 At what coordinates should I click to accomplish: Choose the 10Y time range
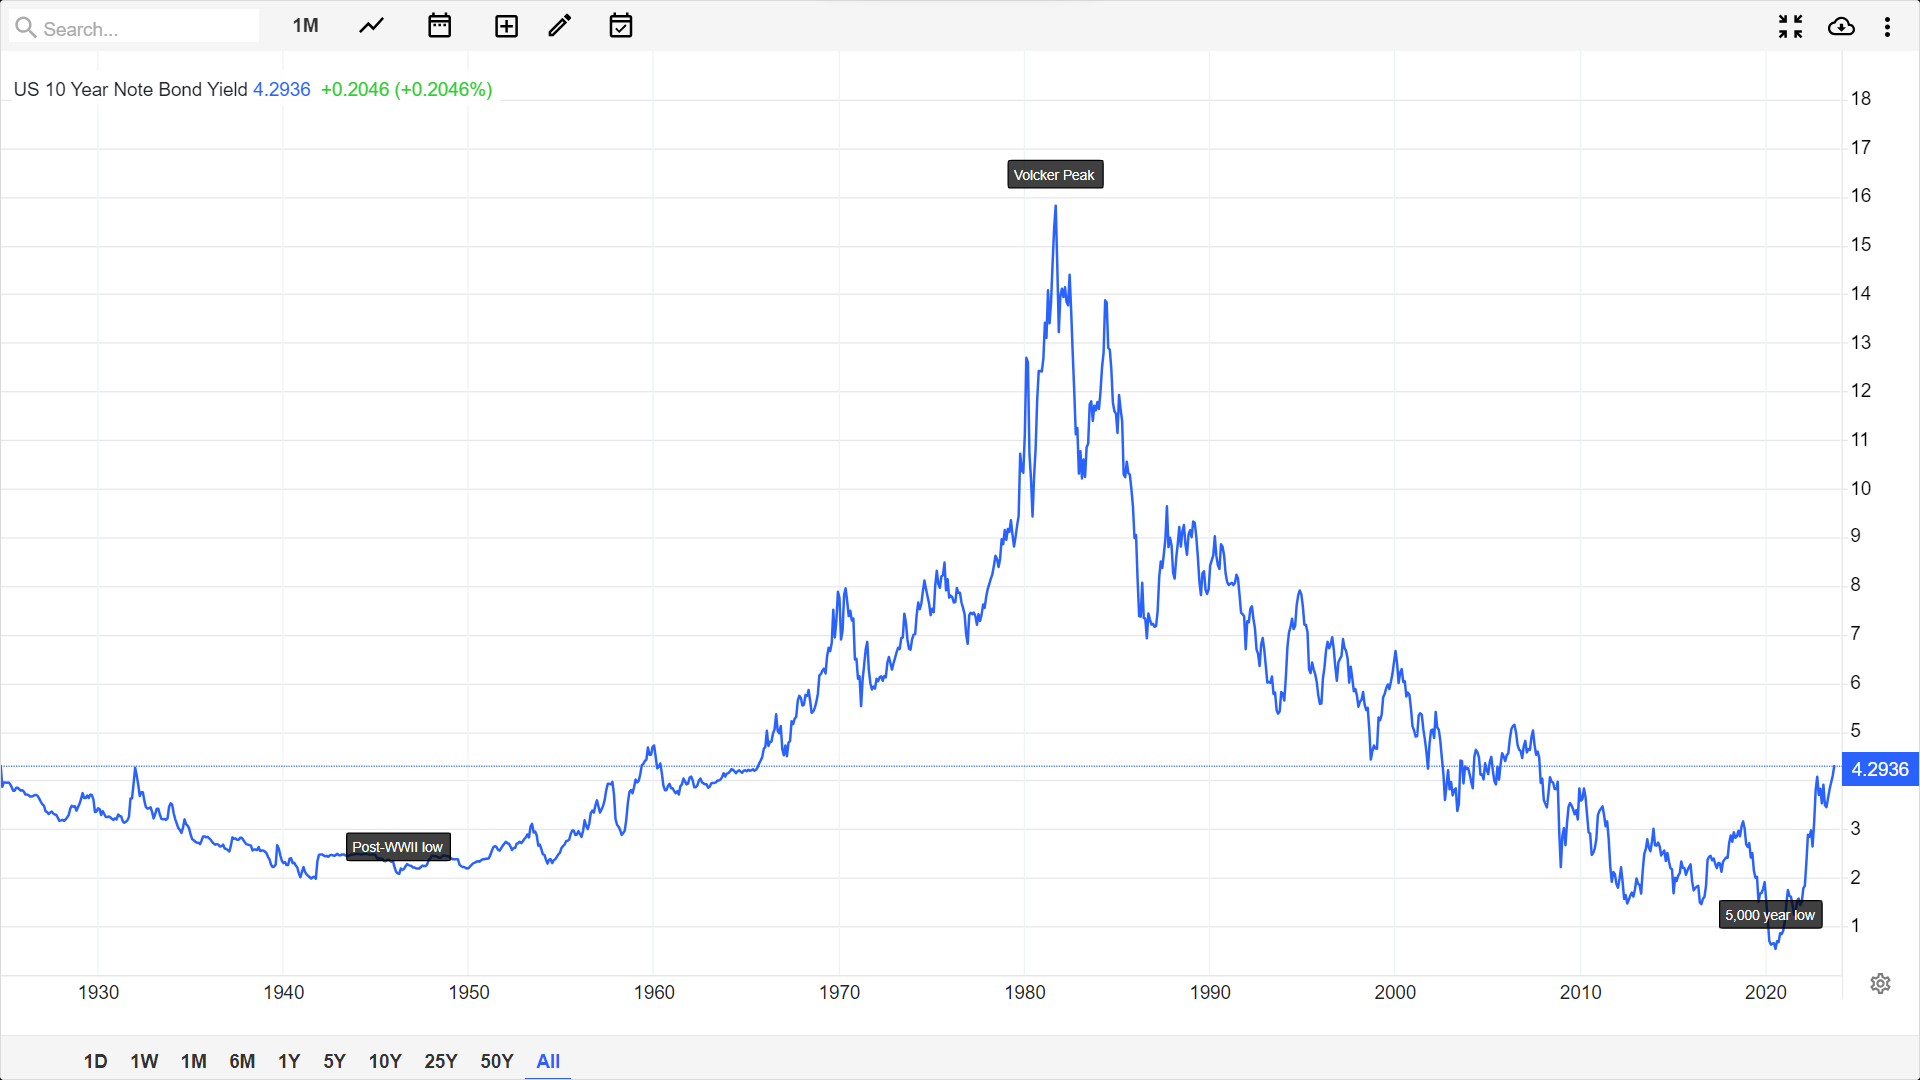385,1061
